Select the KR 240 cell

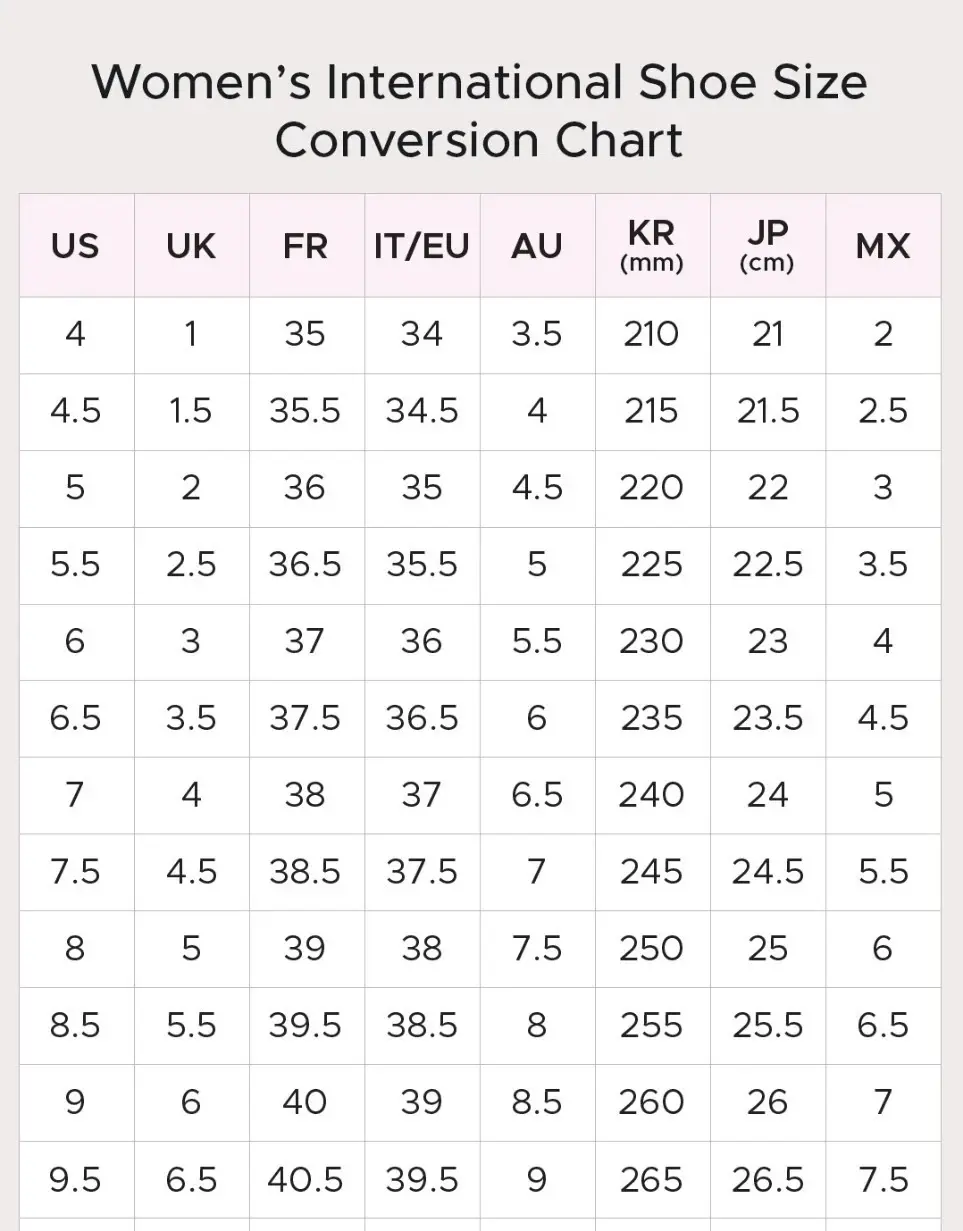pos(652,796)
